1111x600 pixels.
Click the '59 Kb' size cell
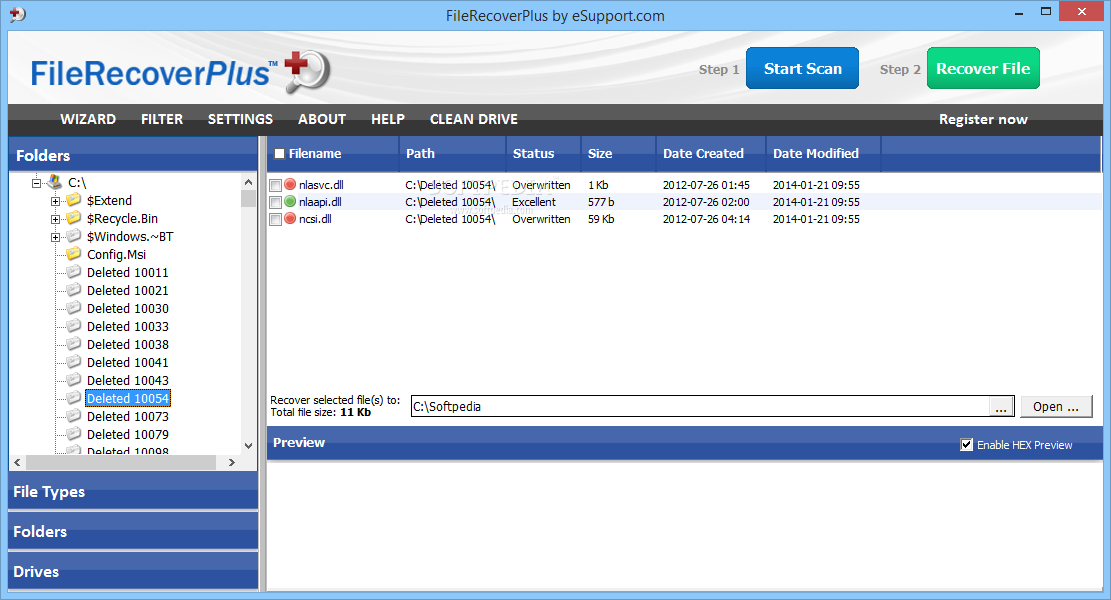(x=601, y=219)
